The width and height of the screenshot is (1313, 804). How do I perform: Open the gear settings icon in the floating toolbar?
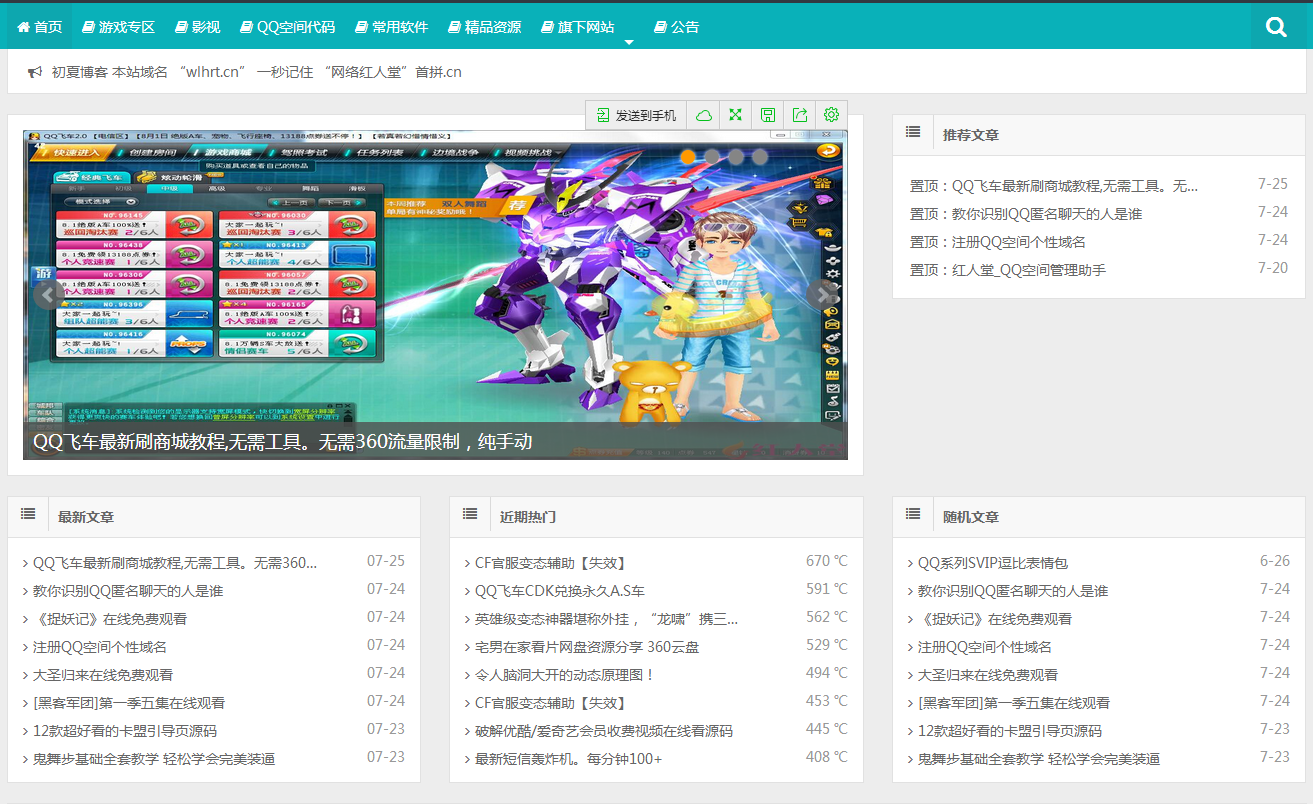coord(831,115)
